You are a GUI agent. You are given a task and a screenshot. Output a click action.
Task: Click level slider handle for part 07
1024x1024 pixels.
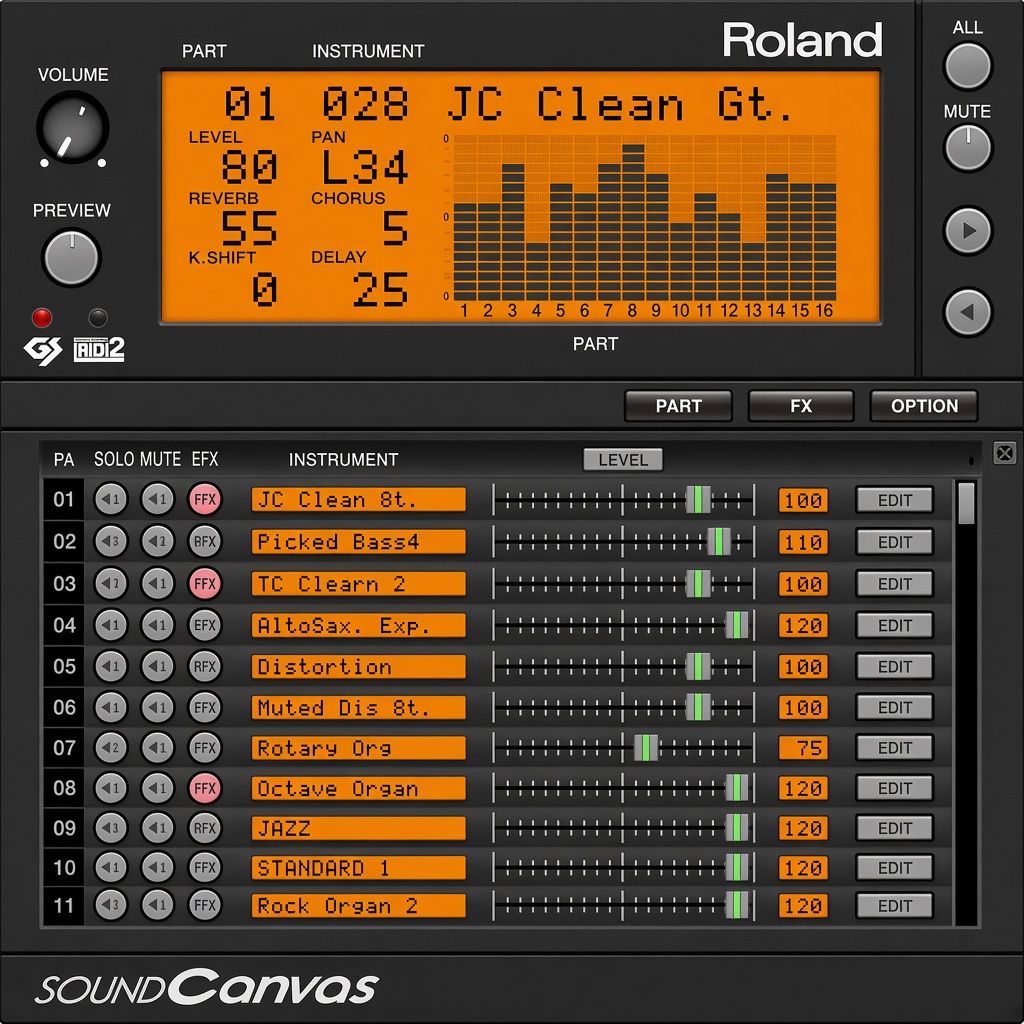click(x=646, y=748)
